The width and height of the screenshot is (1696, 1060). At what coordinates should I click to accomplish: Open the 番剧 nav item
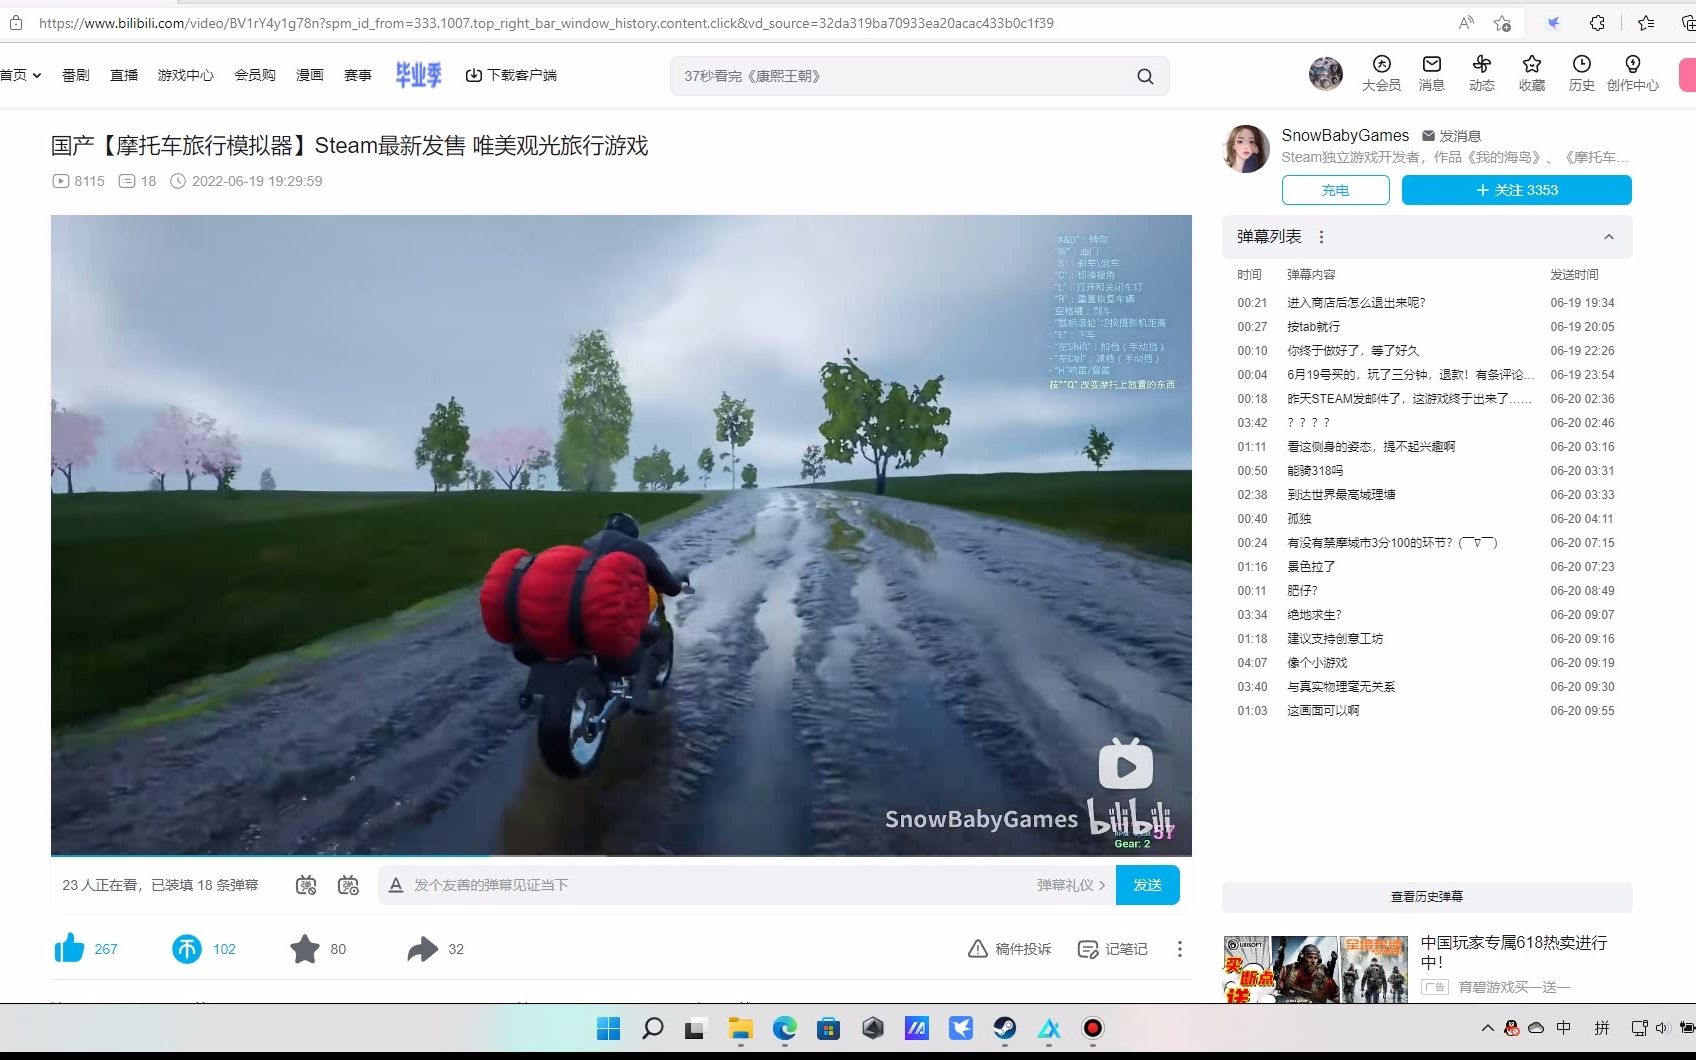(x=76, y=75)
